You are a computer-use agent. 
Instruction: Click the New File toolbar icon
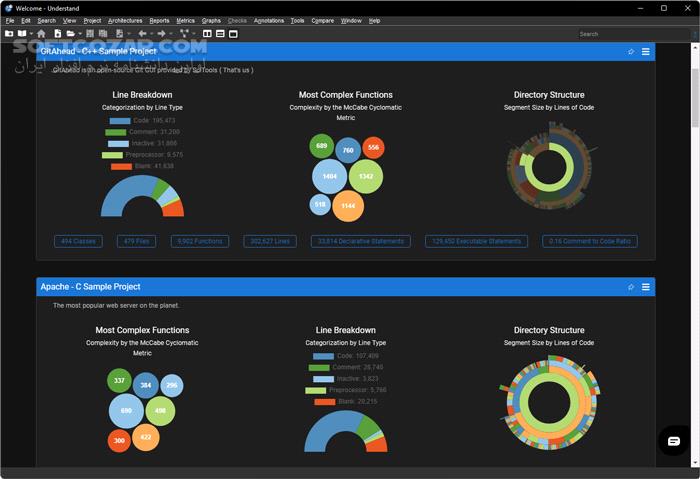(x=61, y=33)
